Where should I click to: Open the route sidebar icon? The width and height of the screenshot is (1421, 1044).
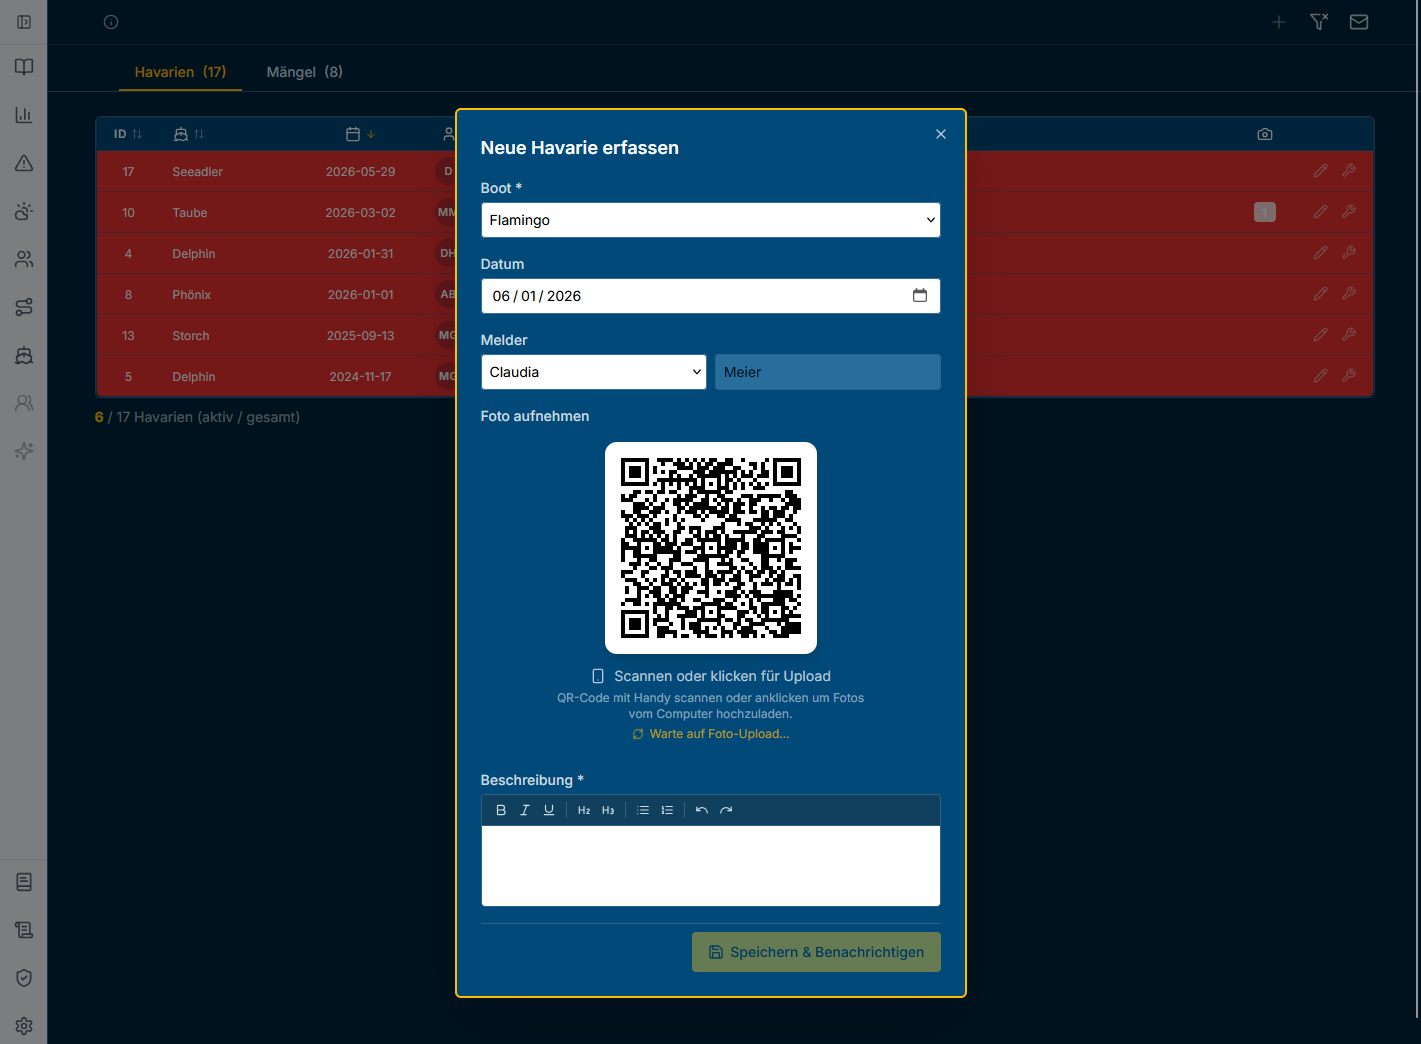(24, 307)
